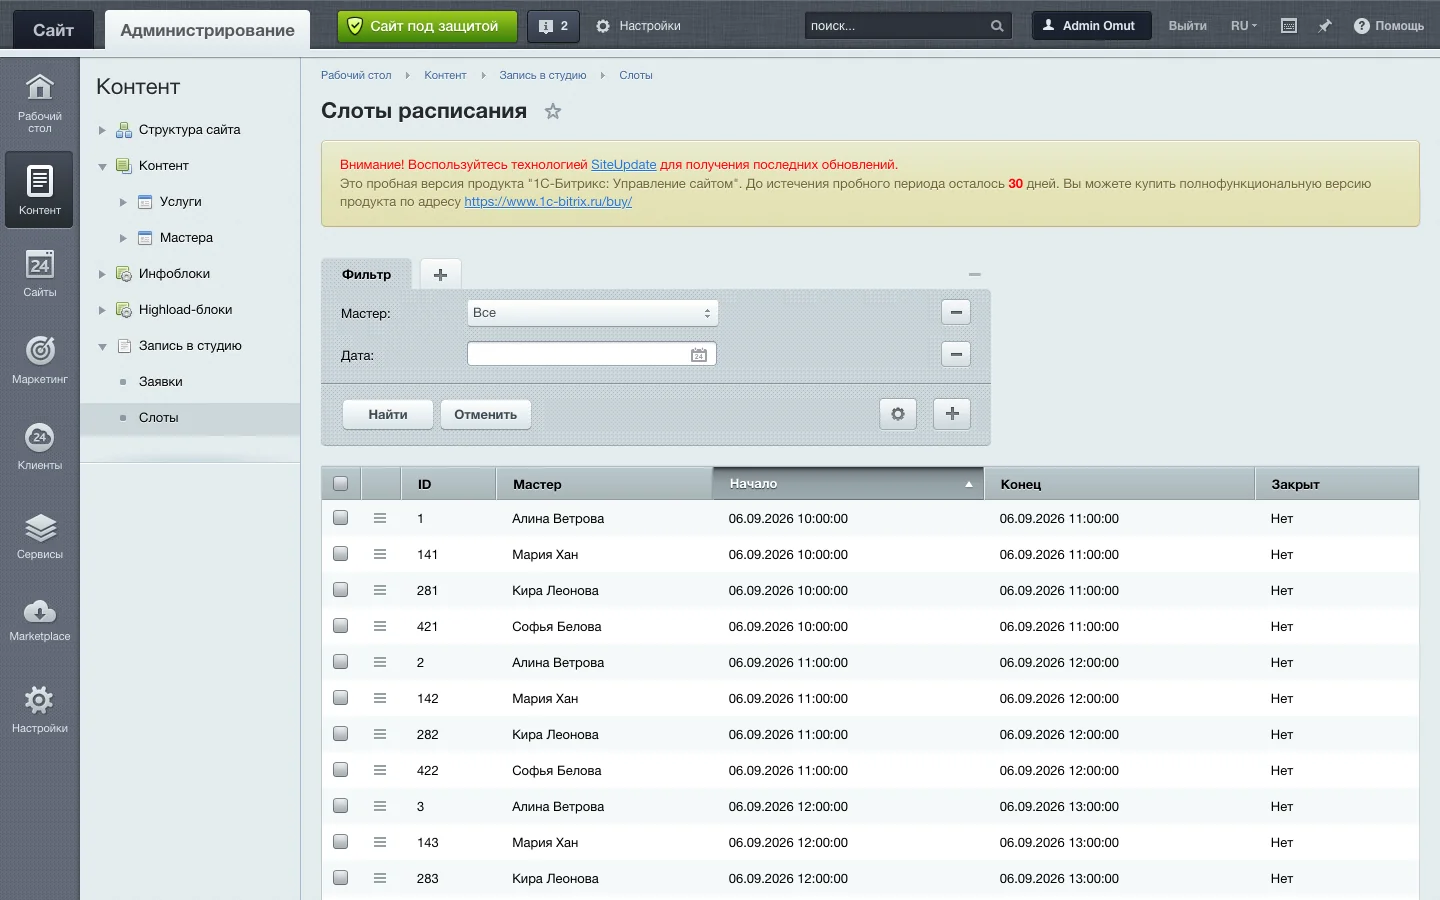Screen dimensions: 1440x900
Task: Open the Сервисы sidebar section
Action: (x=40, y=536)
